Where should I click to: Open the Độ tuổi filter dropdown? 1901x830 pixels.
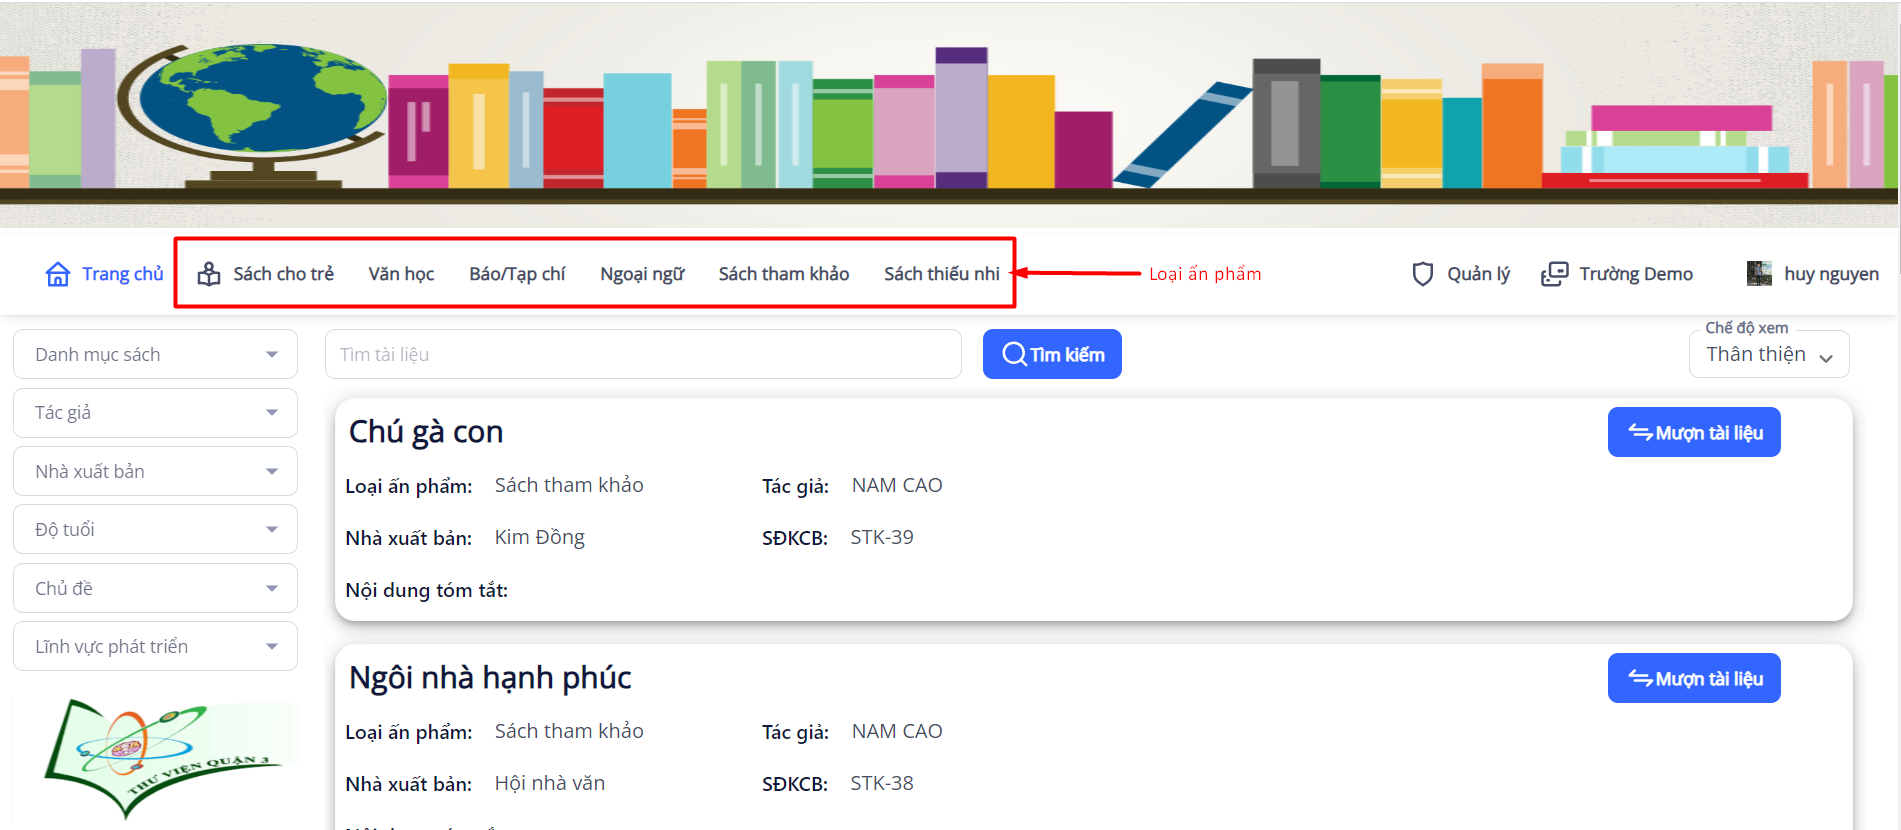pyautogui.click(x=155, y=529)
